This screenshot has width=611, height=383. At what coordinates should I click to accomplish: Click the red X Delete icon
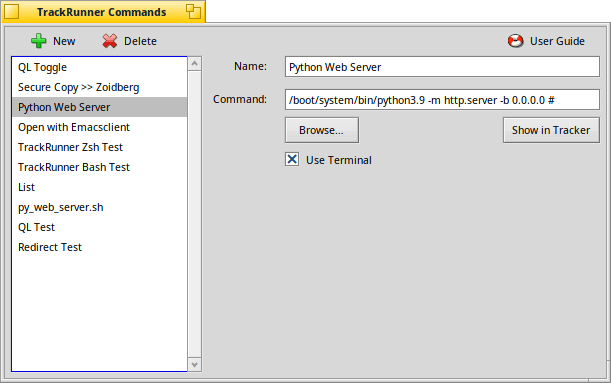(110, 41)
